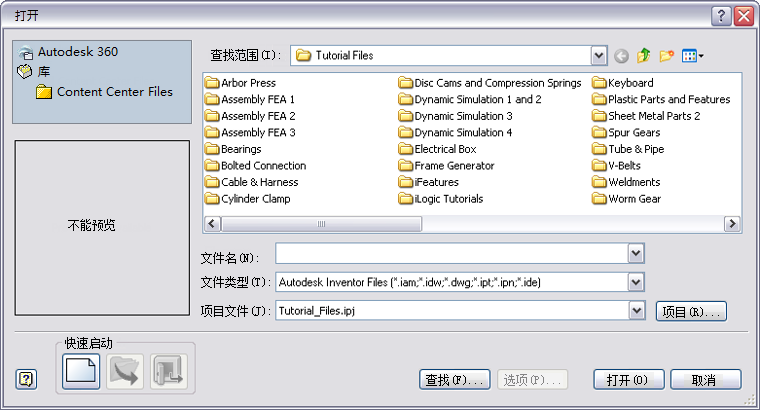Click the create new folder icon
Screen dimensions: 760x410
click(x=666, y=56)
